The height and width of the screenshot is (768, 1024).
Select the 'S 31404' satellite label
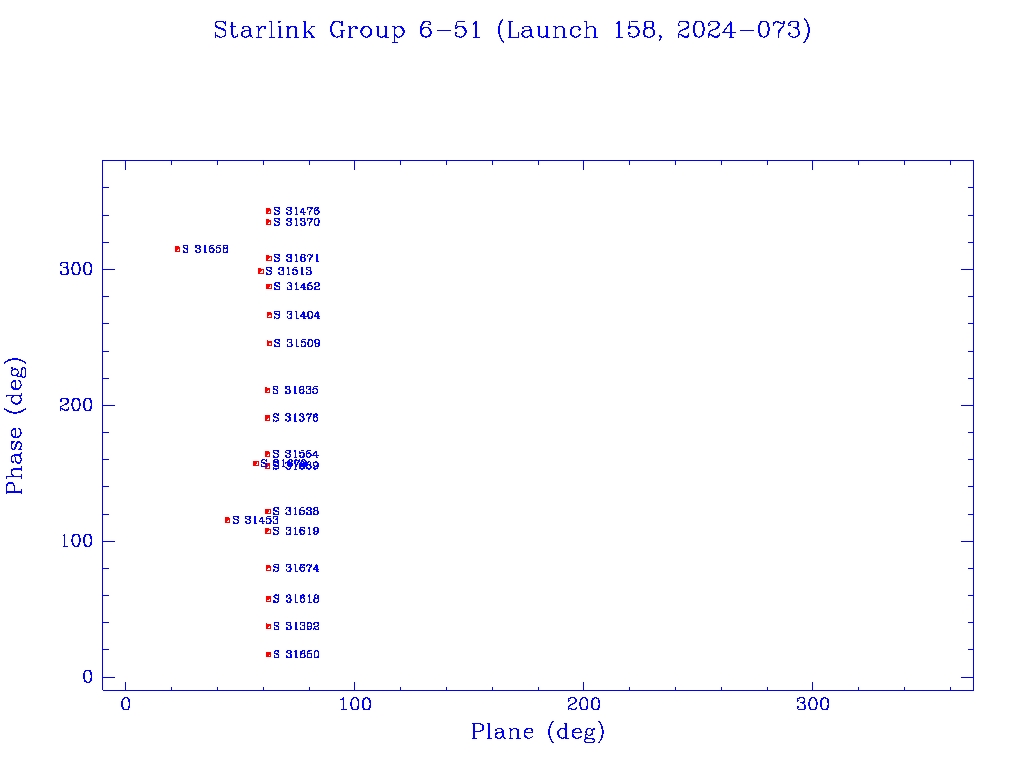[x=296, y=315]
